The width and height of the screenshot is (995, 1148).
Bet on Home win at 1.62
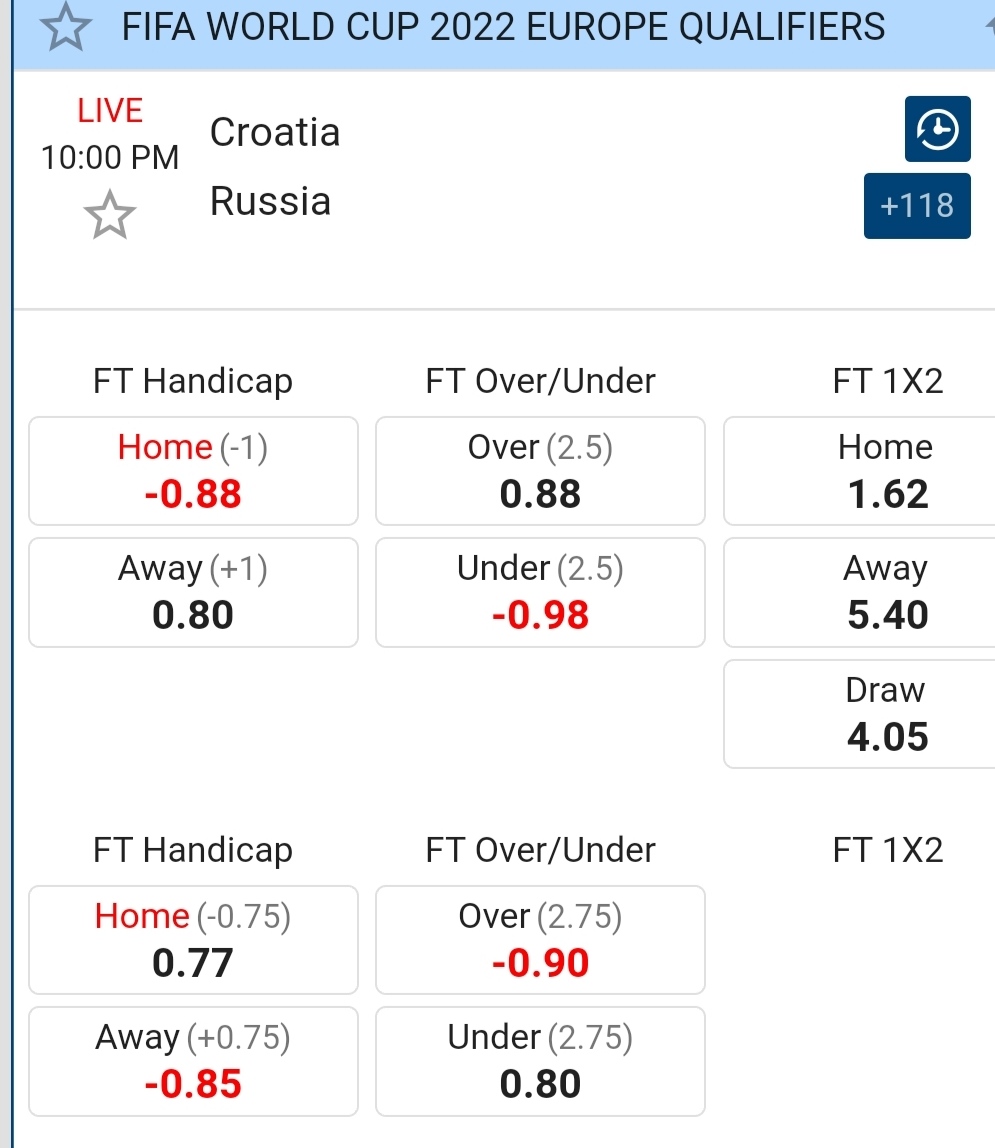(x=886, y=471)
